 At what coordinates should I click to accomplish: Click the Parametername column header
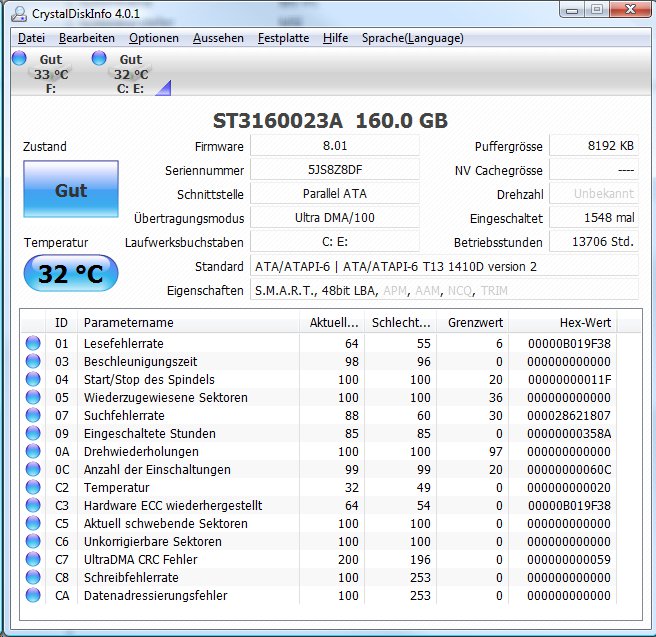(x=188, y=322)
